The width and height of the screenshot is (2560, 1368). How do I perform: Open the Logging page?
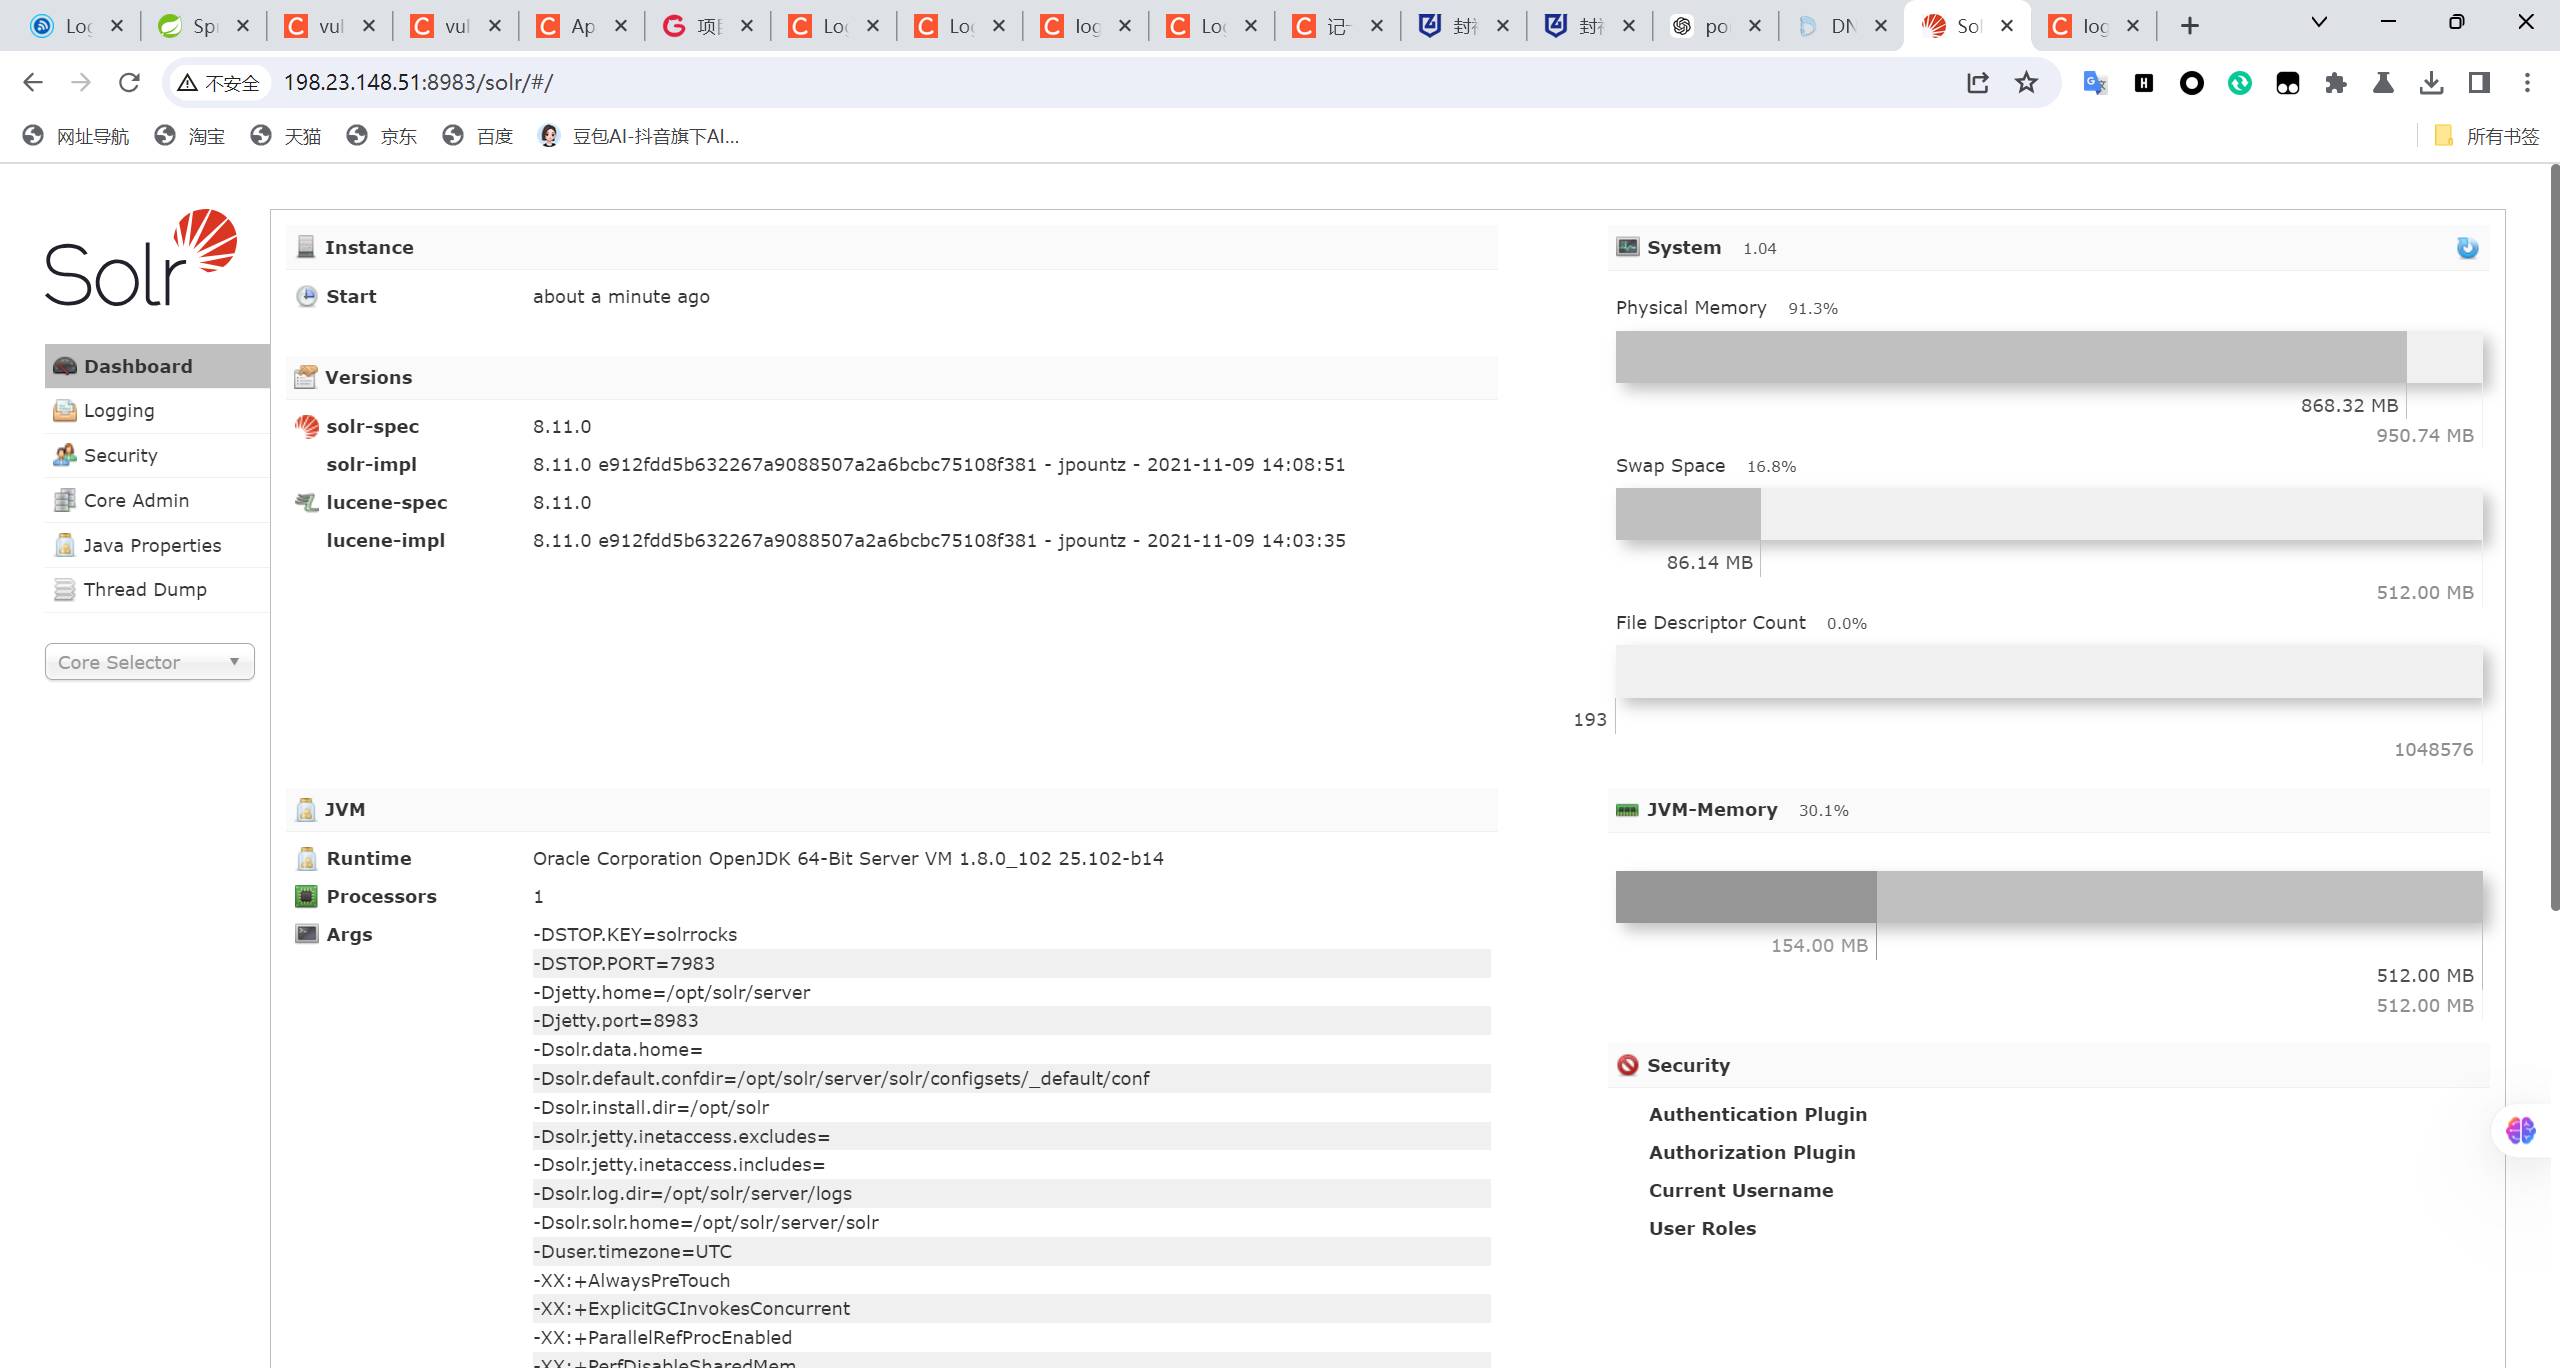157,411
